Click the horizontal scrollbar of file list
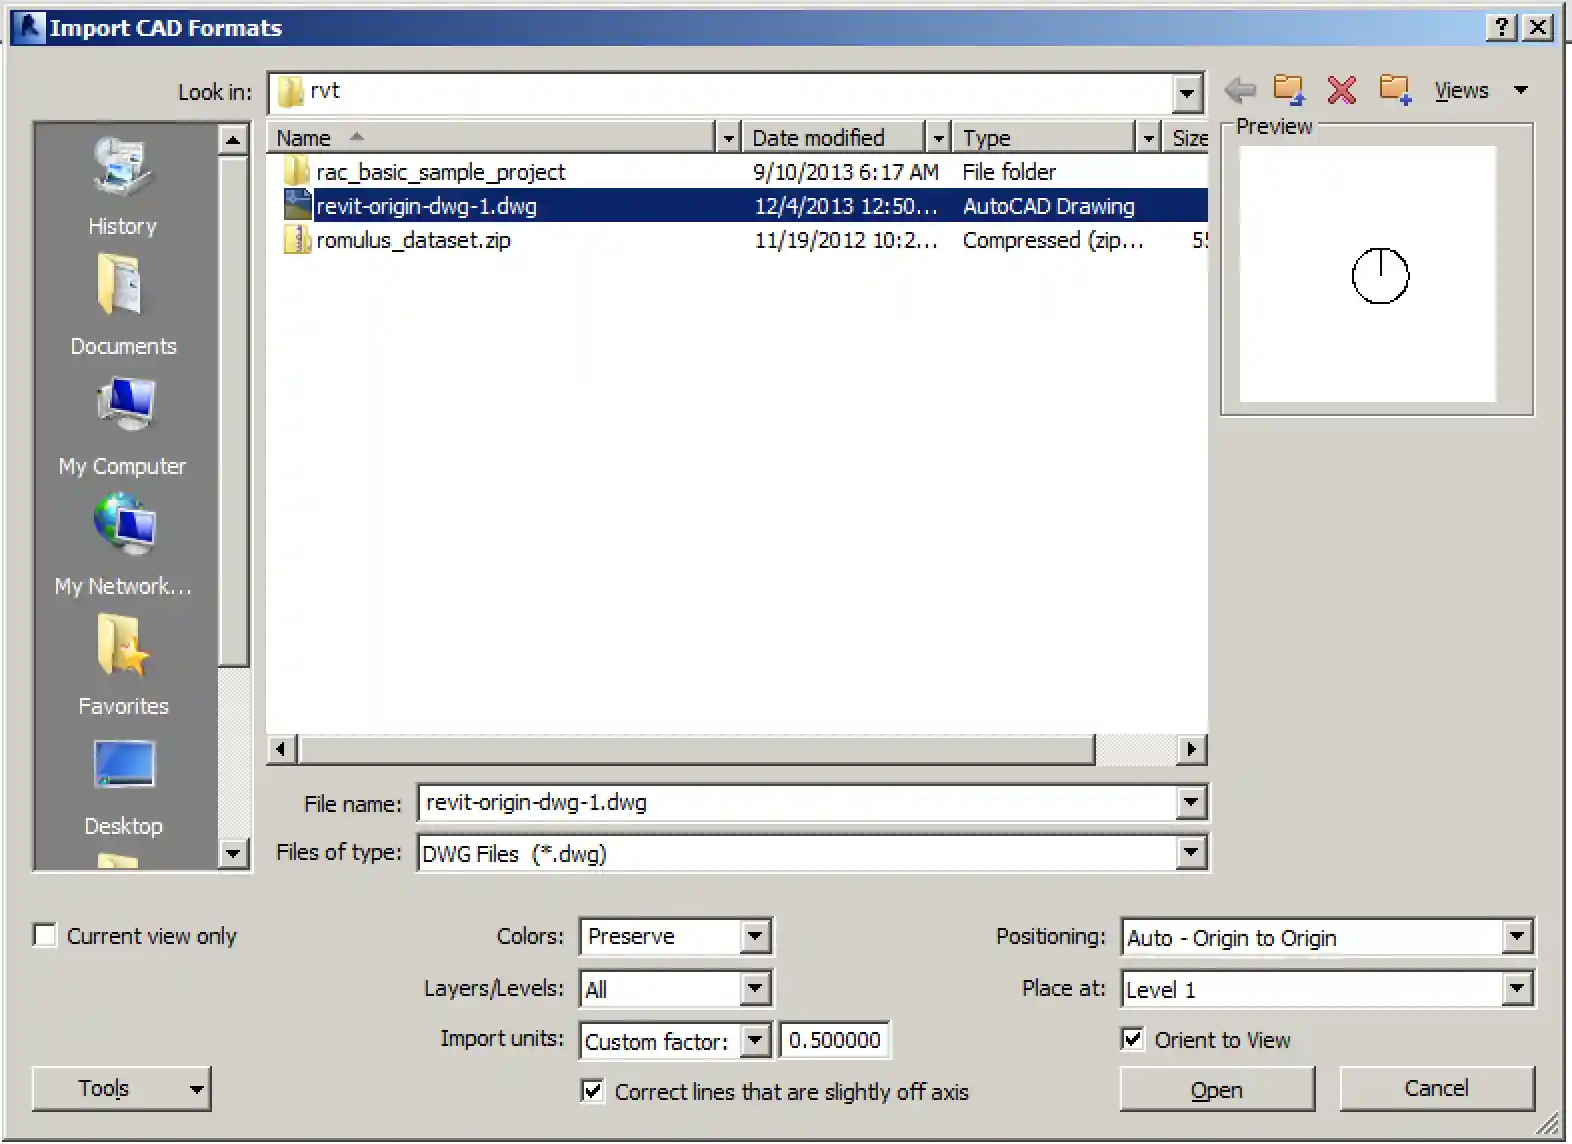The height and width of the screenshot is (1144, 1572). pyautogui.click(x=697, y=750)
